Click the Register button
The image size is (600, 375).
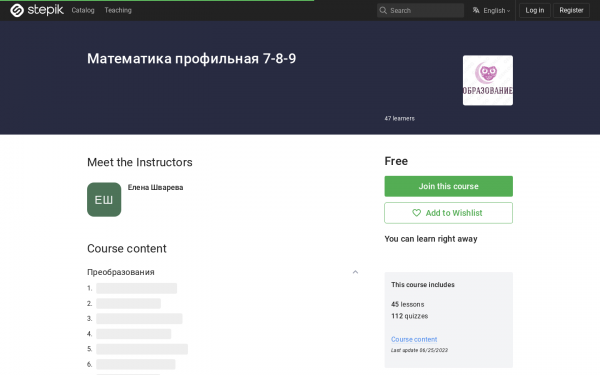(x=571, y=10)
